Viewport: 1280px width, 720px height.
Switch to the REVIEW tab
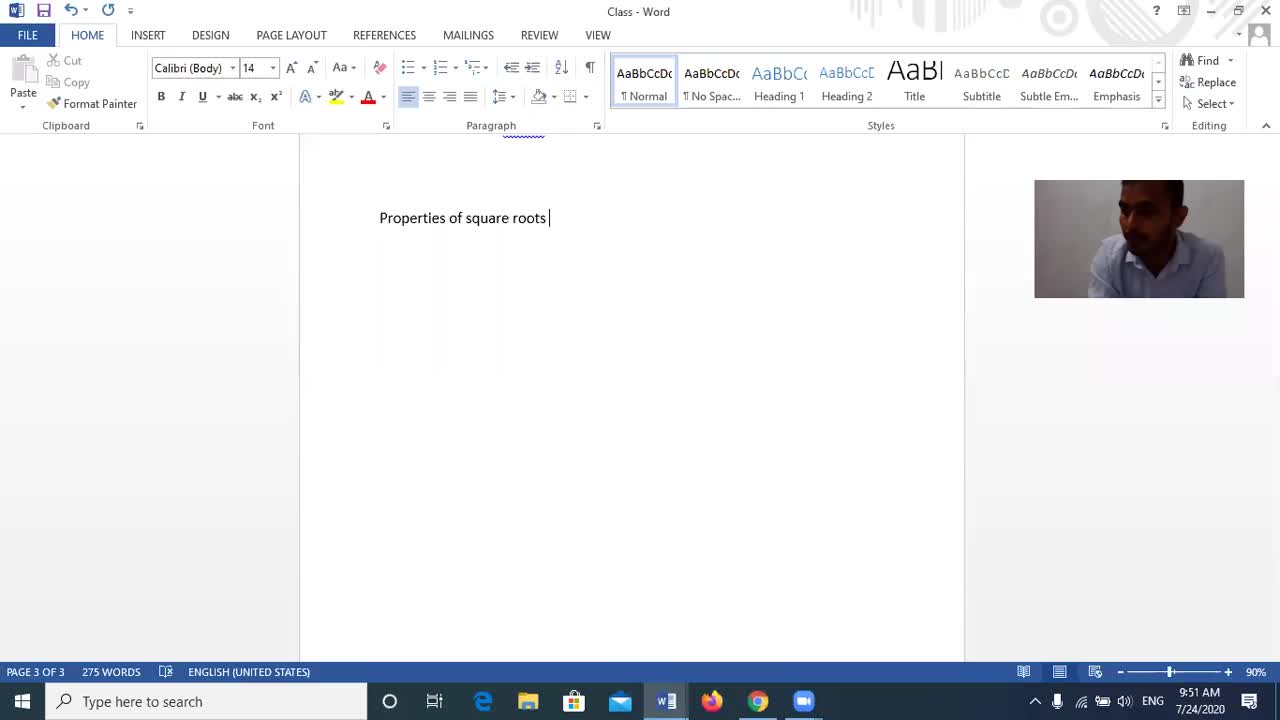(539, 35)
